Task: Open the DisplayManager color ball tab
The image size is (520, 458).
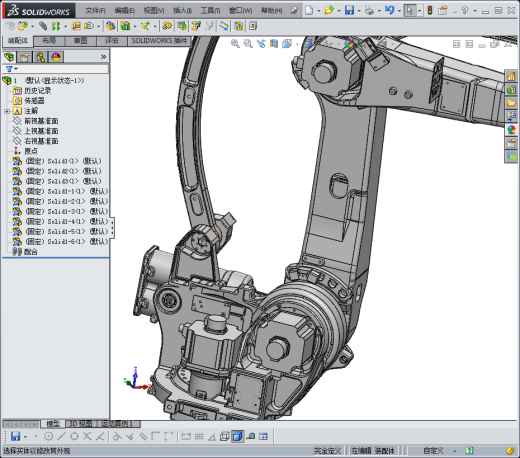Action: (x=56, y=57)
